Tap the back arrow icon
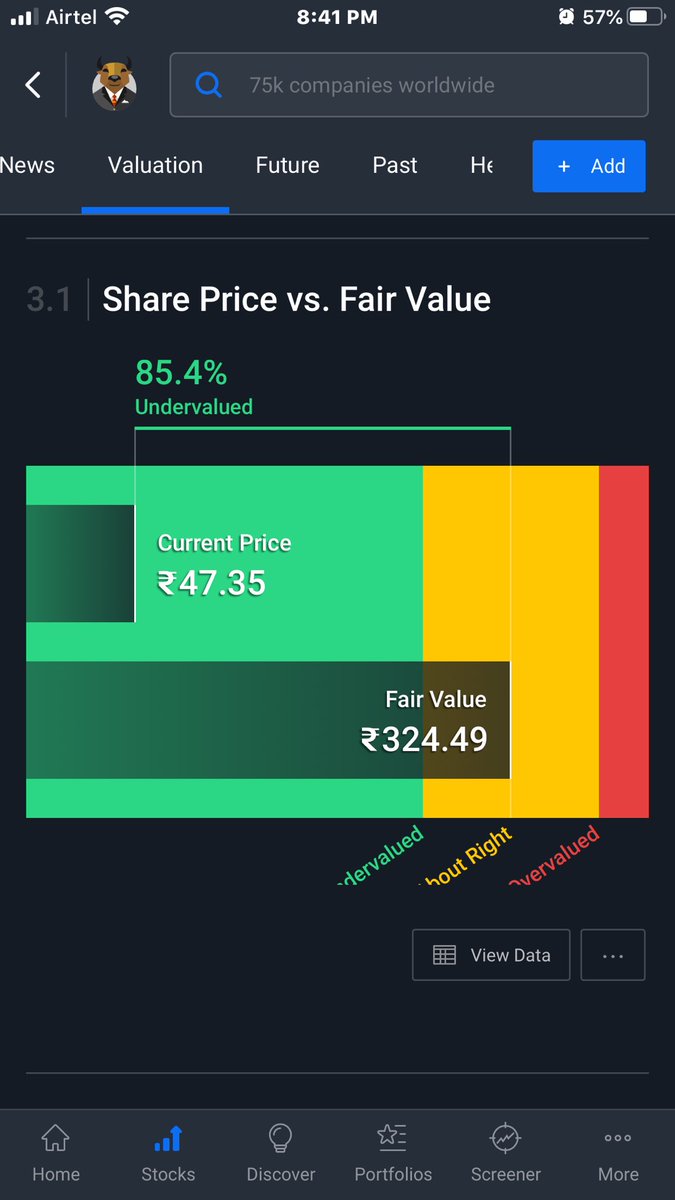Screen dimensions: 675x1200 (x=33, y=85)
